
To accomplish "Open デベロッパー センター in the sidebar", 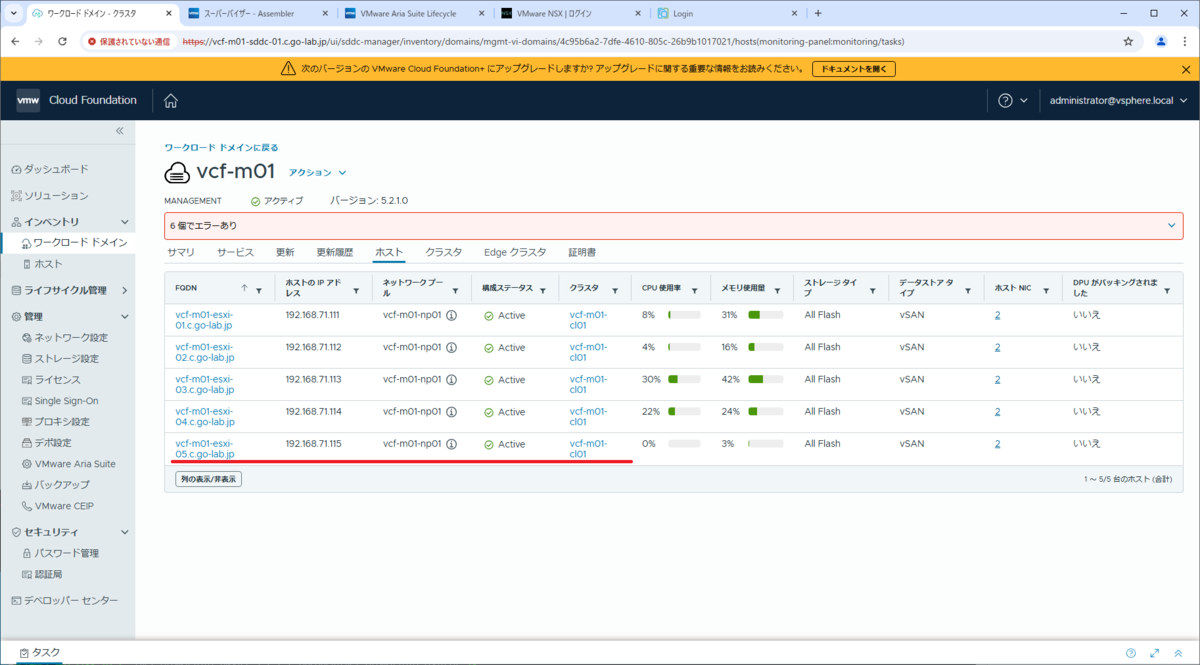I will pos(64,600).
